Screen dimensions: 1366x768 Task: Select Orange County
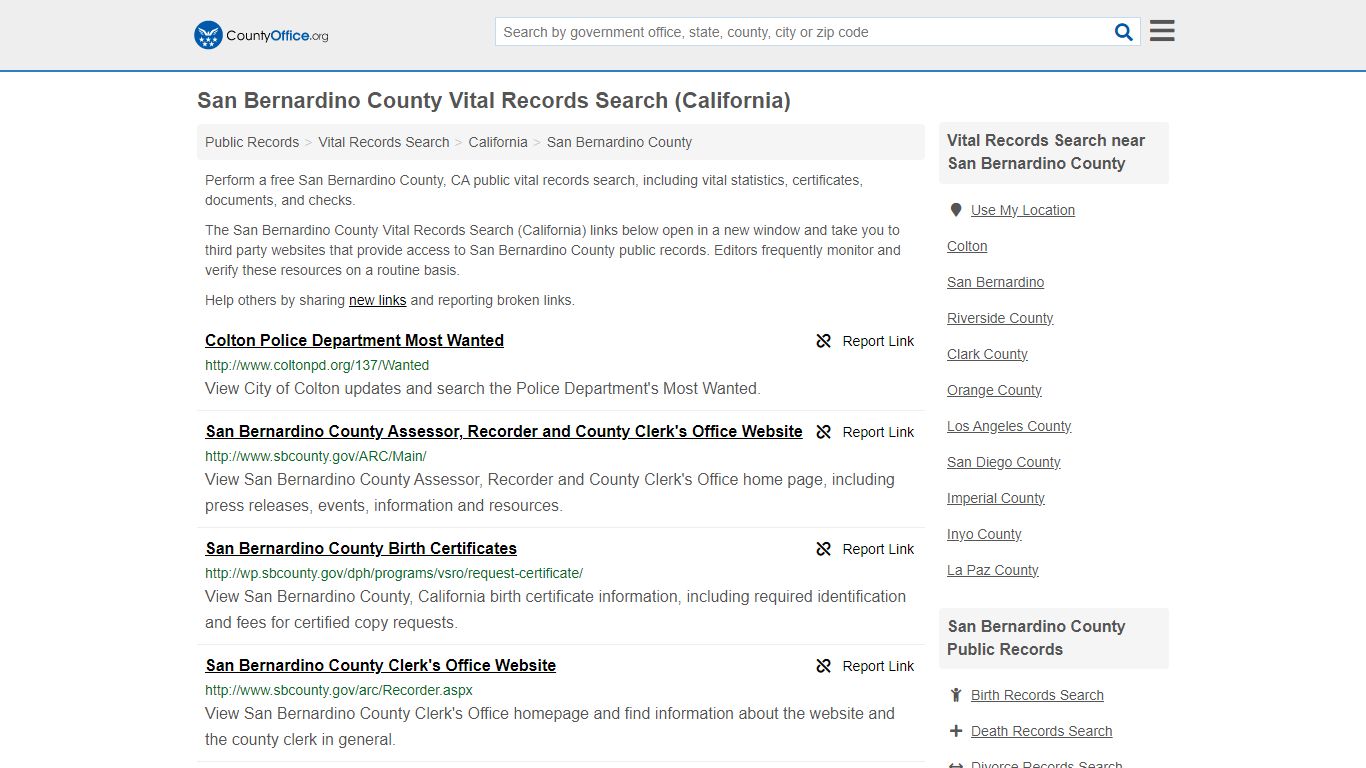point(994,390)
